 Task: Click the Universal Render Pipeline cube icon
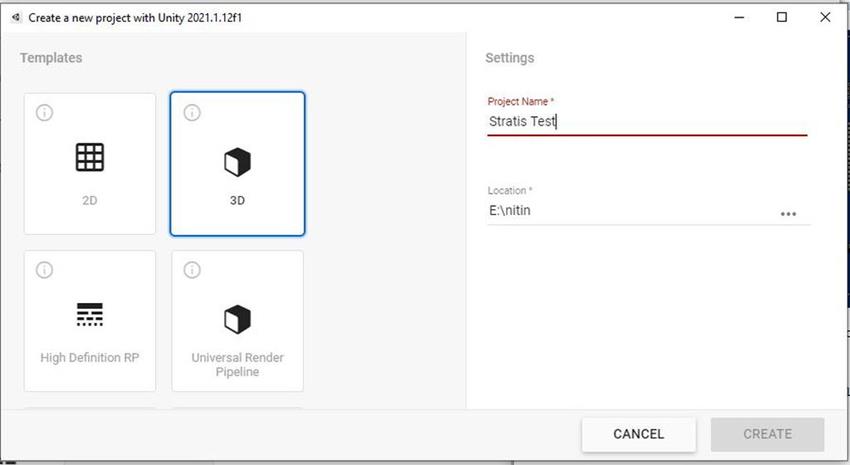point(237,319)
